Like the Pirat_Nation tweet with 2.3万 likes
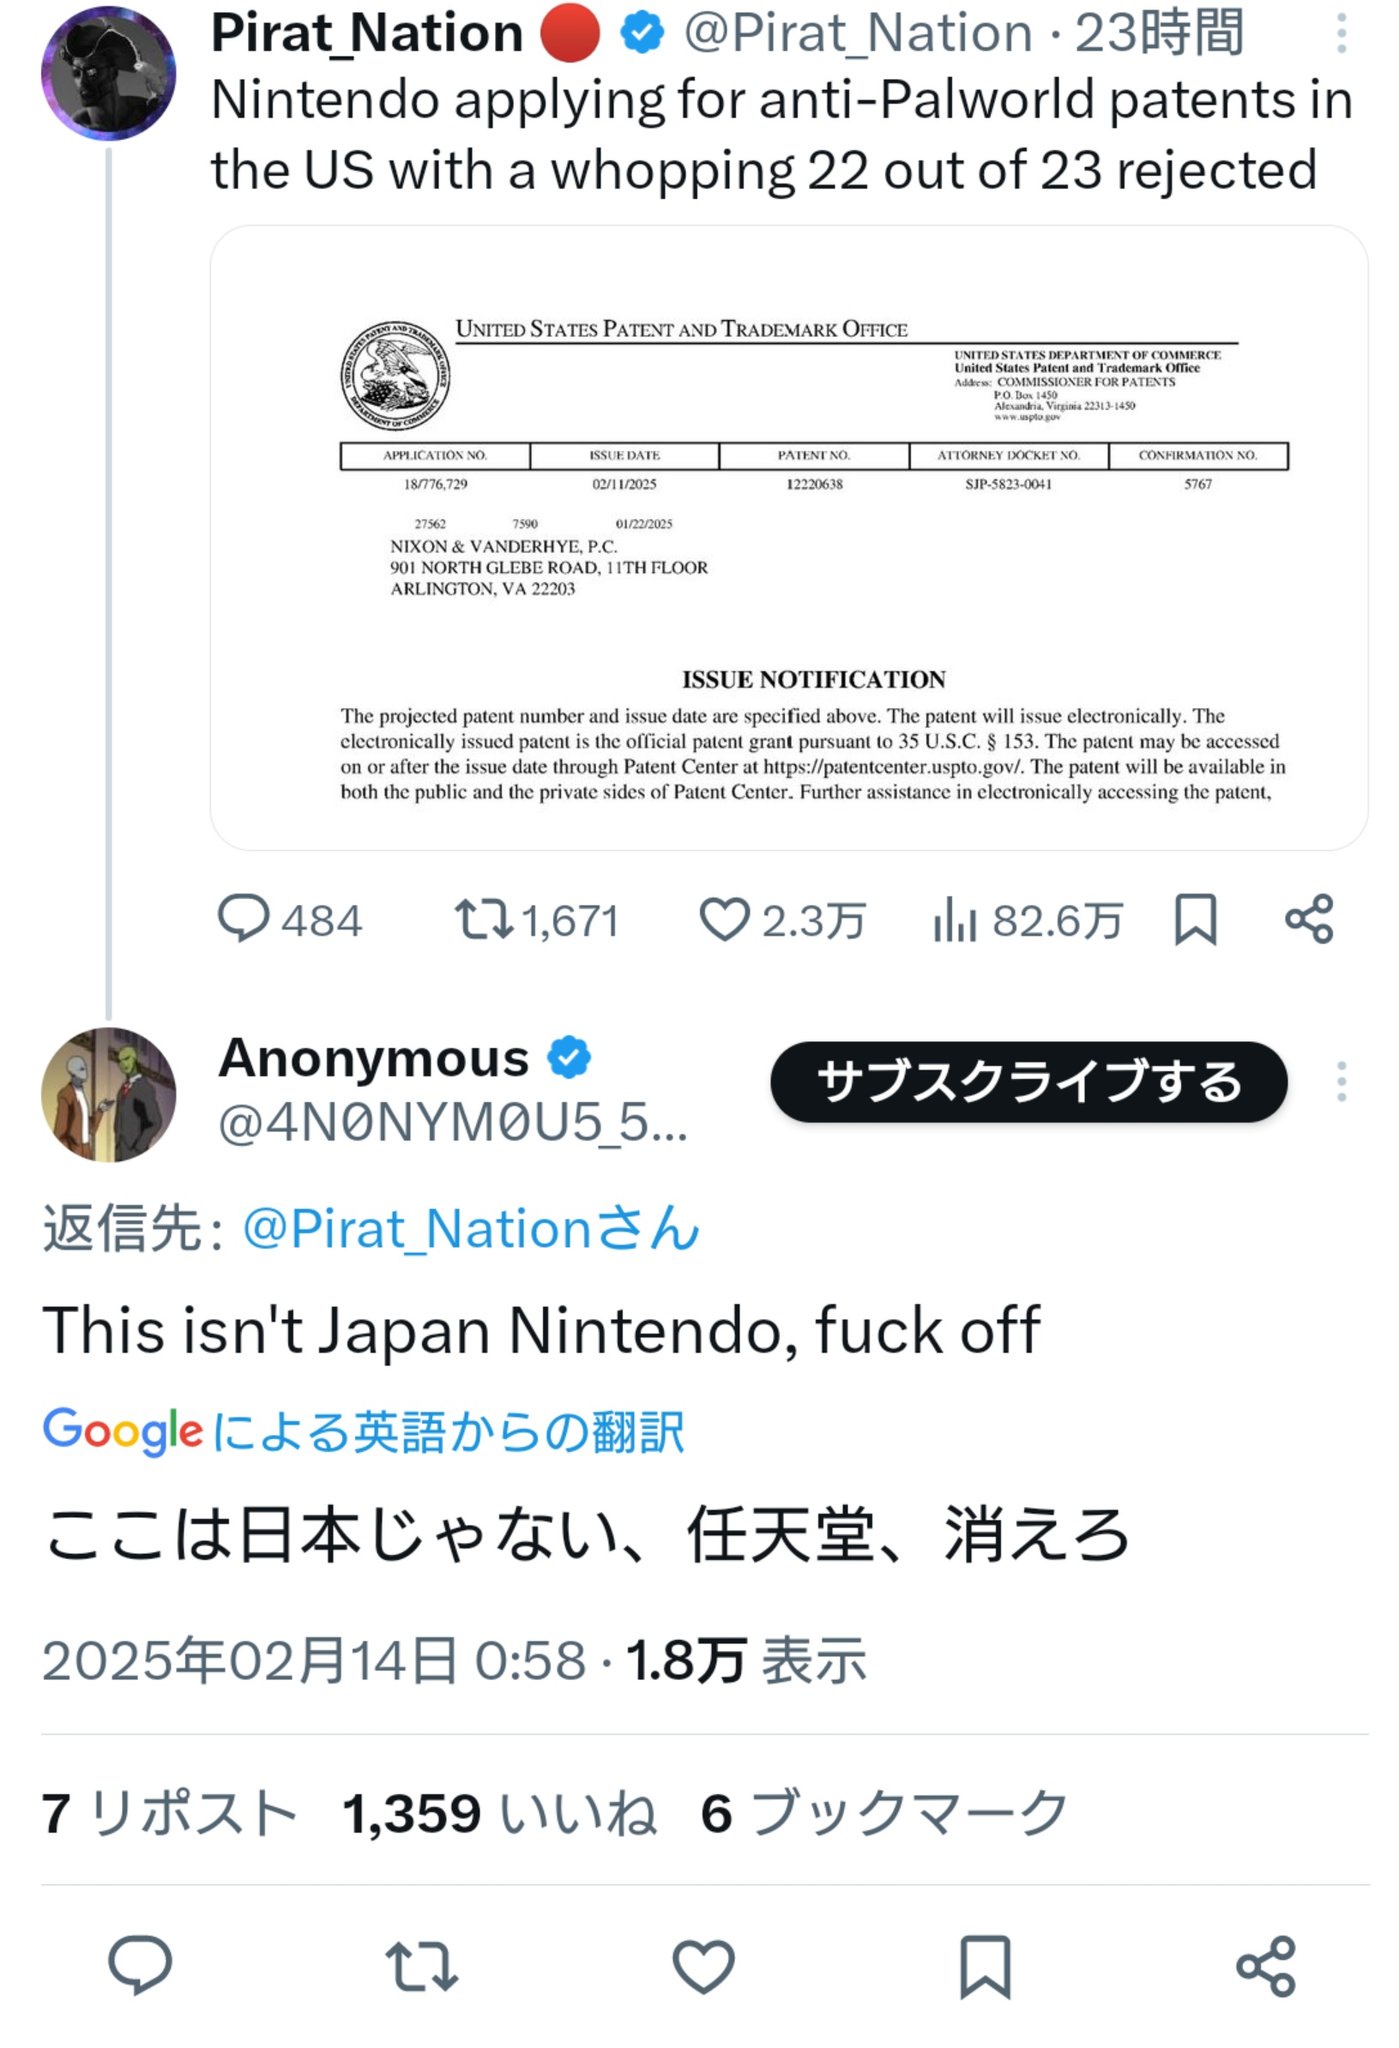The image size is (1399, 2048). pos(724,919)
